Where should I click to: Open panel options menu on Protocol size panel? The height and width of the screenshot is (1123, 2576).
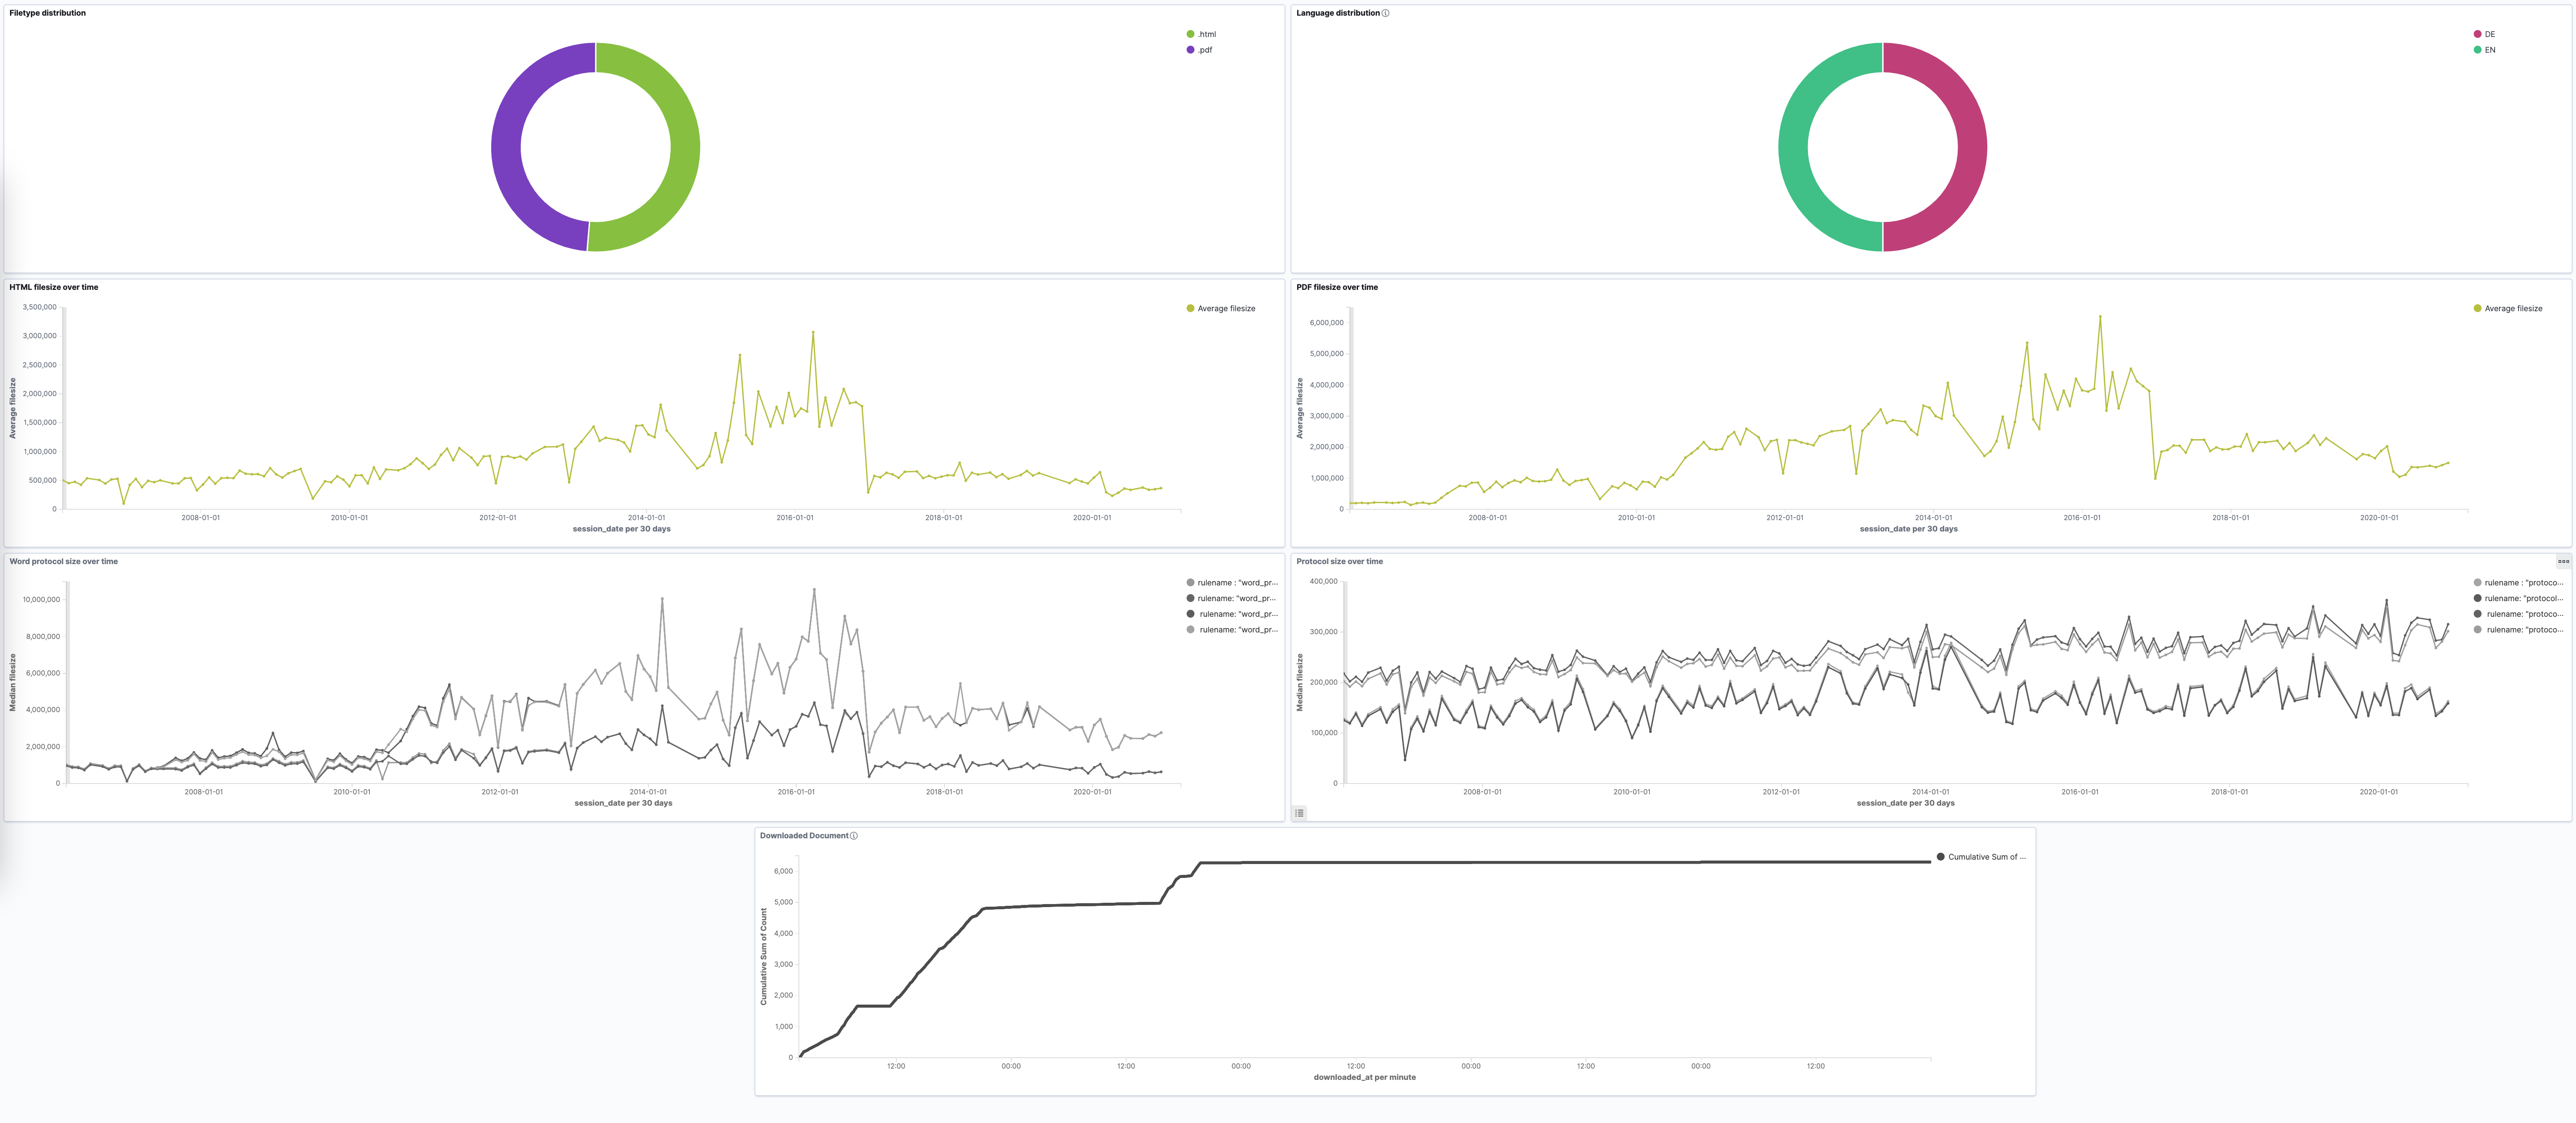click(2563, 561)
